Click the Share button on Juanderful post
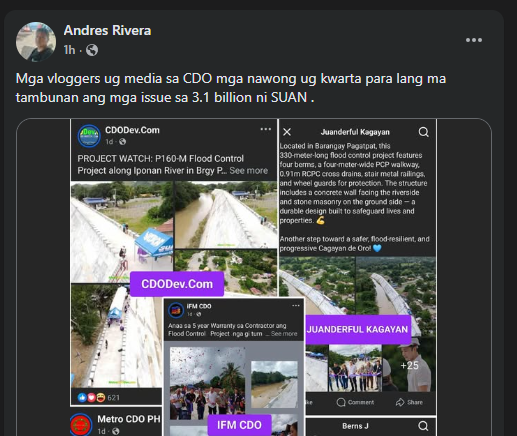The width and height of the screenshot is (517, 436). 409,402
